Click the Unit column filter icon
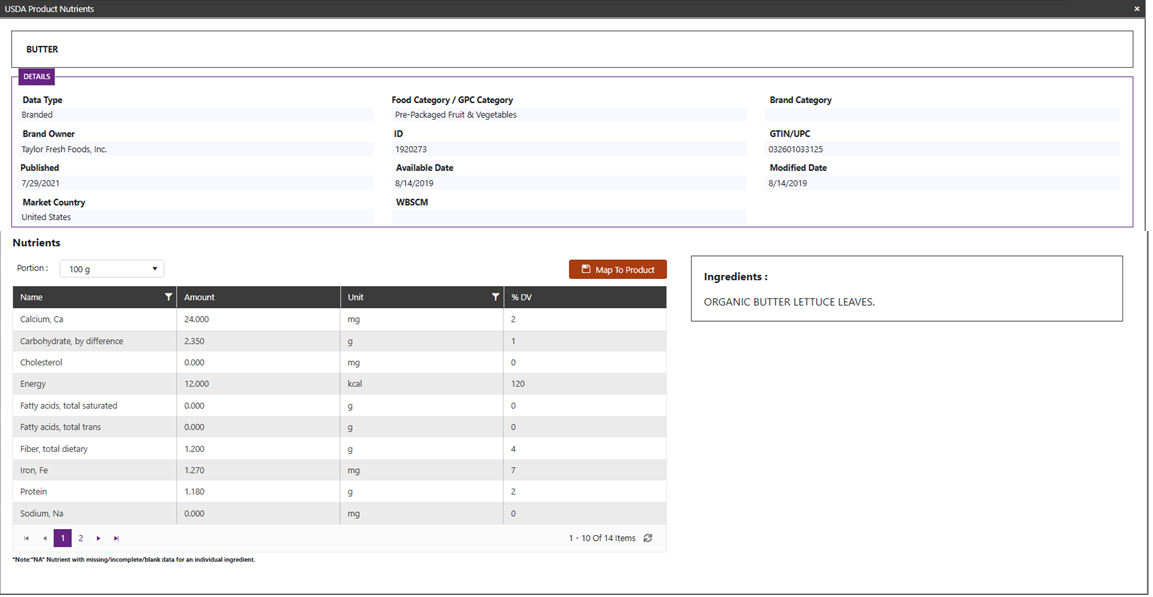The width and height of the screenshot is (1153, 597). point(495,297)
